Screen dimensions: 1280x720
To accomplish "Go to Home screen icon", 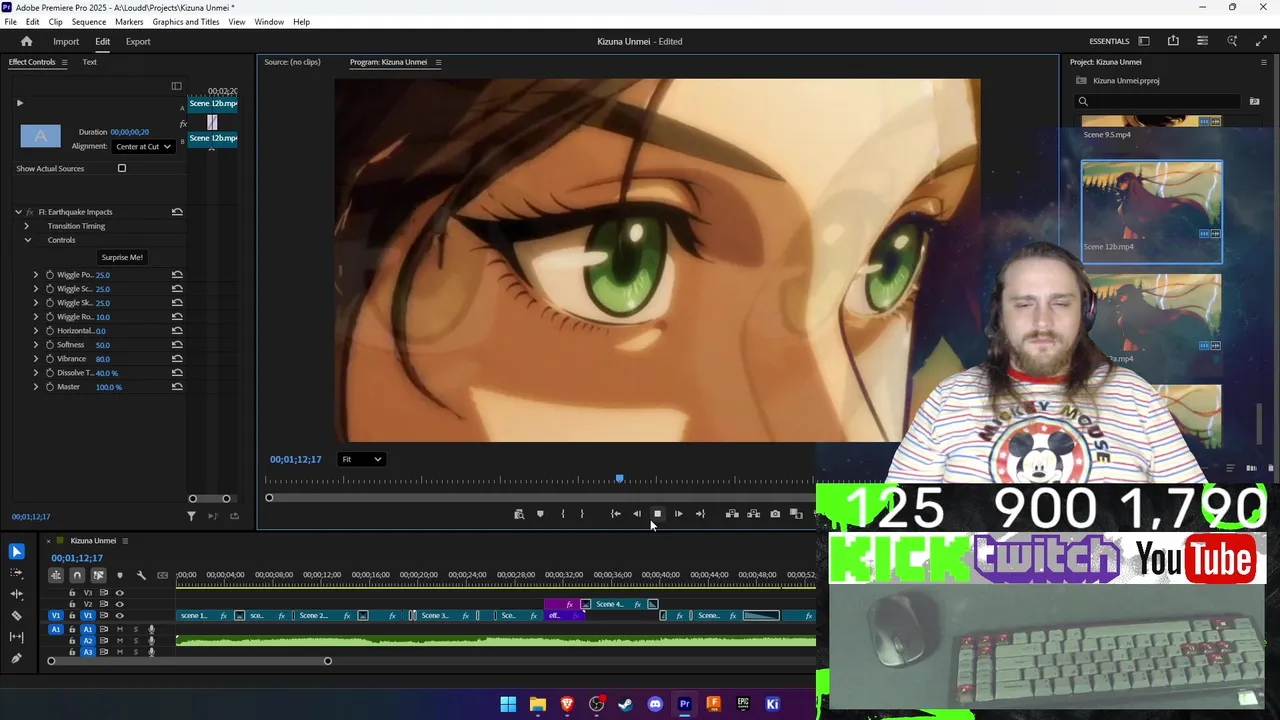I will click(x=27, y=41).
